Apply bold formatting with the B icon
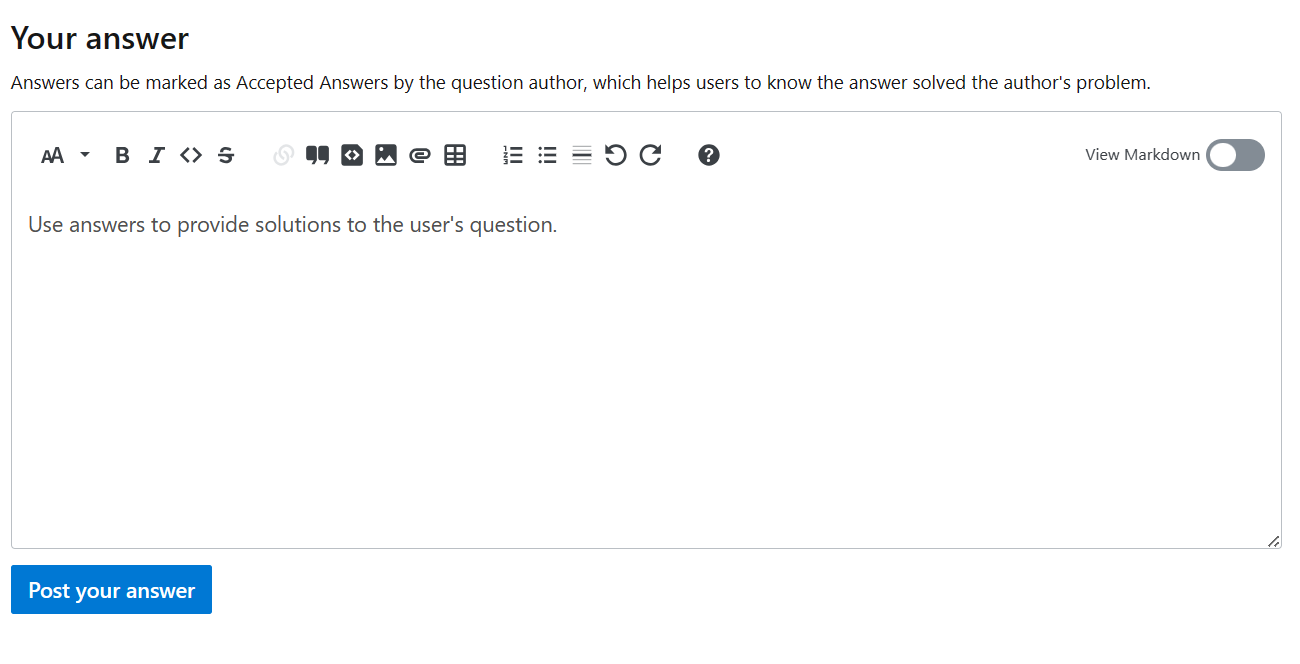Image resolution: width=1300 pixels, height=664 pixels. click(121, 155)
